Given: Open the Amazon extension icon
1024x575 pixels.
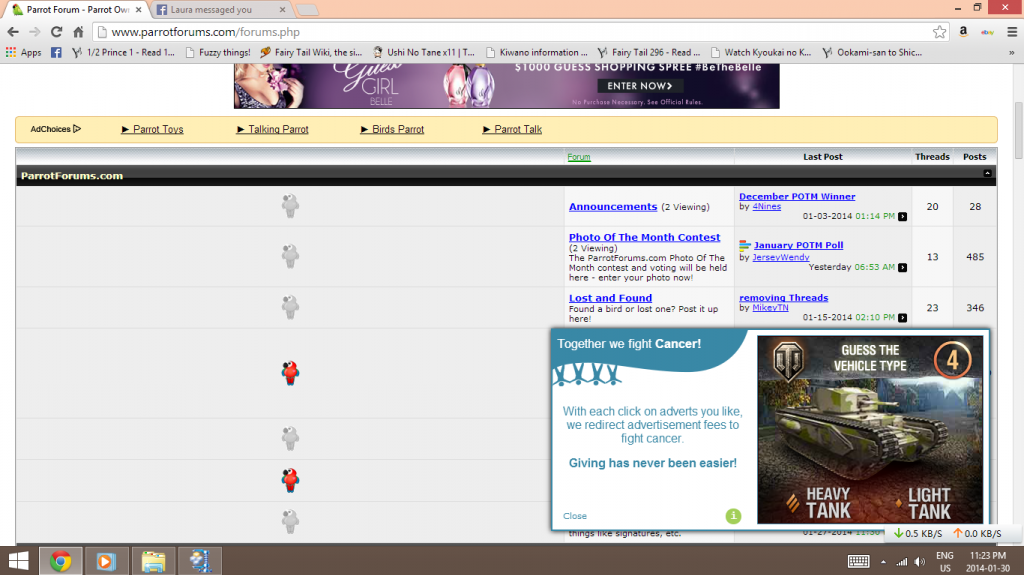Looking at the screenshot, I should [963, 31].
